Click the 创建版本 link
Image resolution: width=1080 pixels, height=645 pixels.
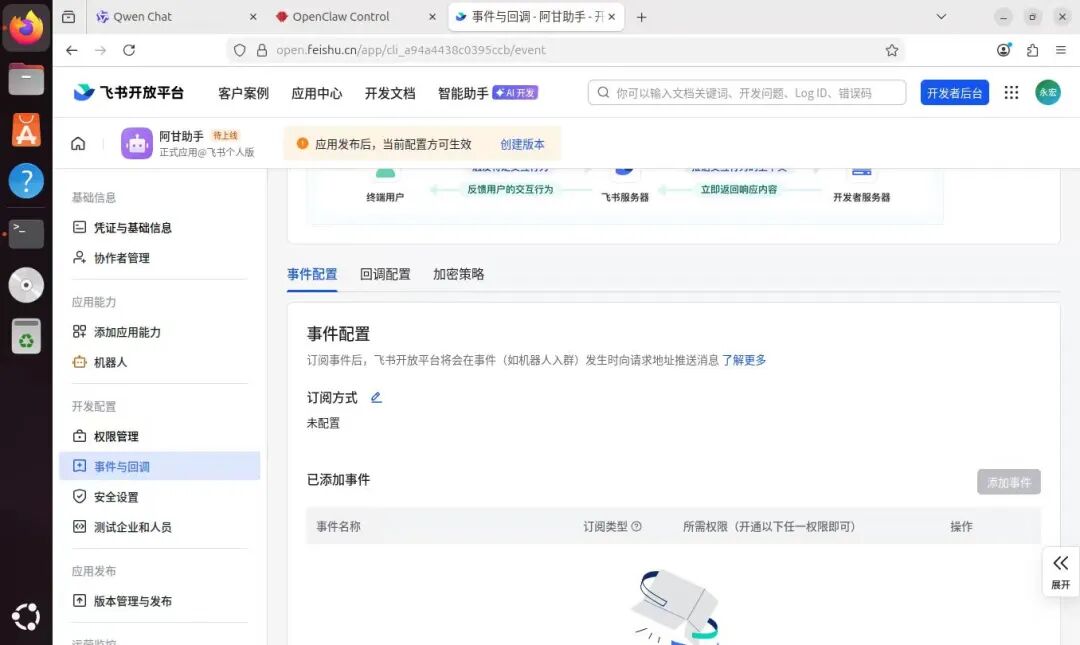pos(523,143)
